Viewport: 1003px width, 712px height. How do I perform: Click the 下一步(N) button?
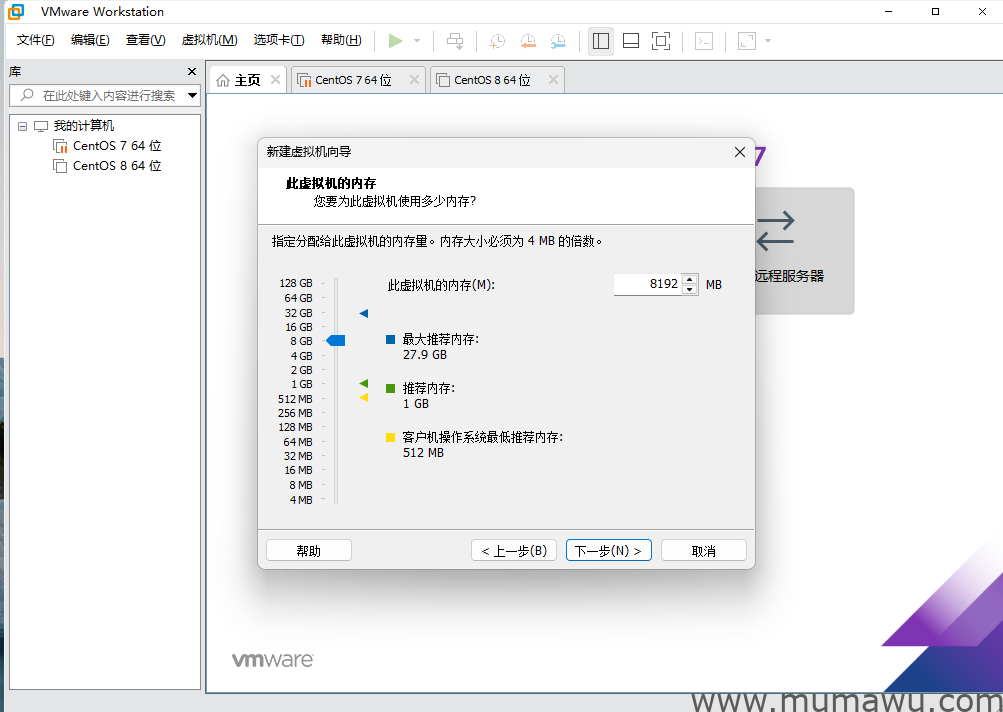point(608,549)
